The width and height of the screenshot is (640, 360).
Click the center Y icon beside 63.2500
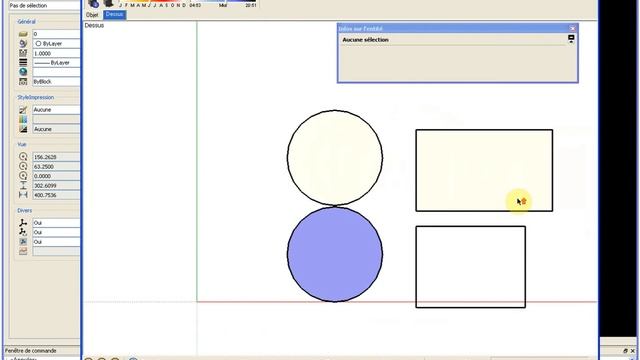(x=23, y=166)
